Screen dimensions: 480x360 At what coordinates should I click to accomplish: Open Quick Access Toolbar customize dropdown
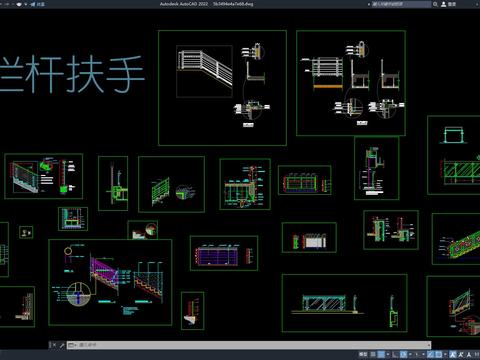point(26,4)
